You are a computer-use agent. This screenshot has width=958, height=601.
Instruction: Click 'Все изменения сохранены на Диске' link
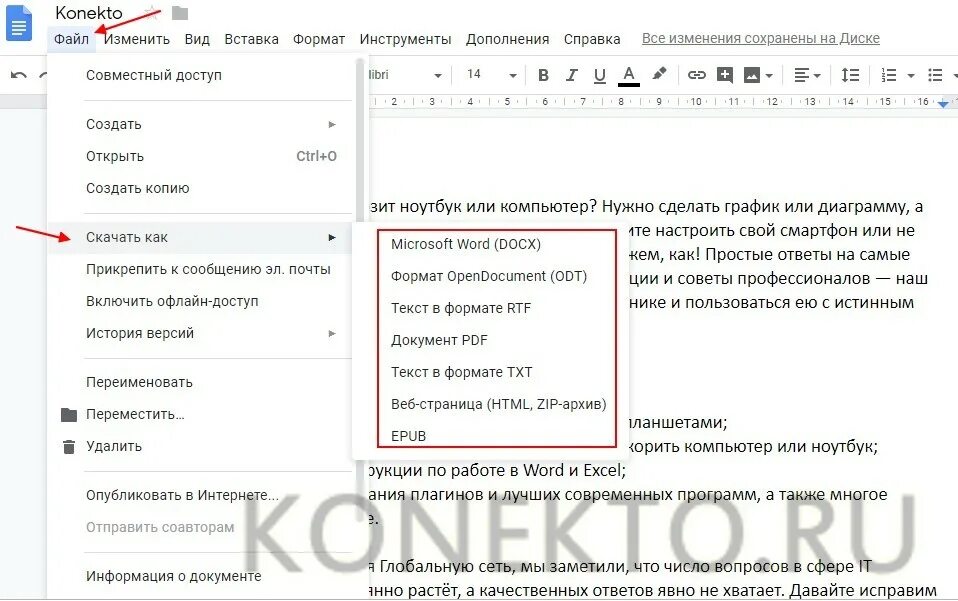tap(761, 38)
